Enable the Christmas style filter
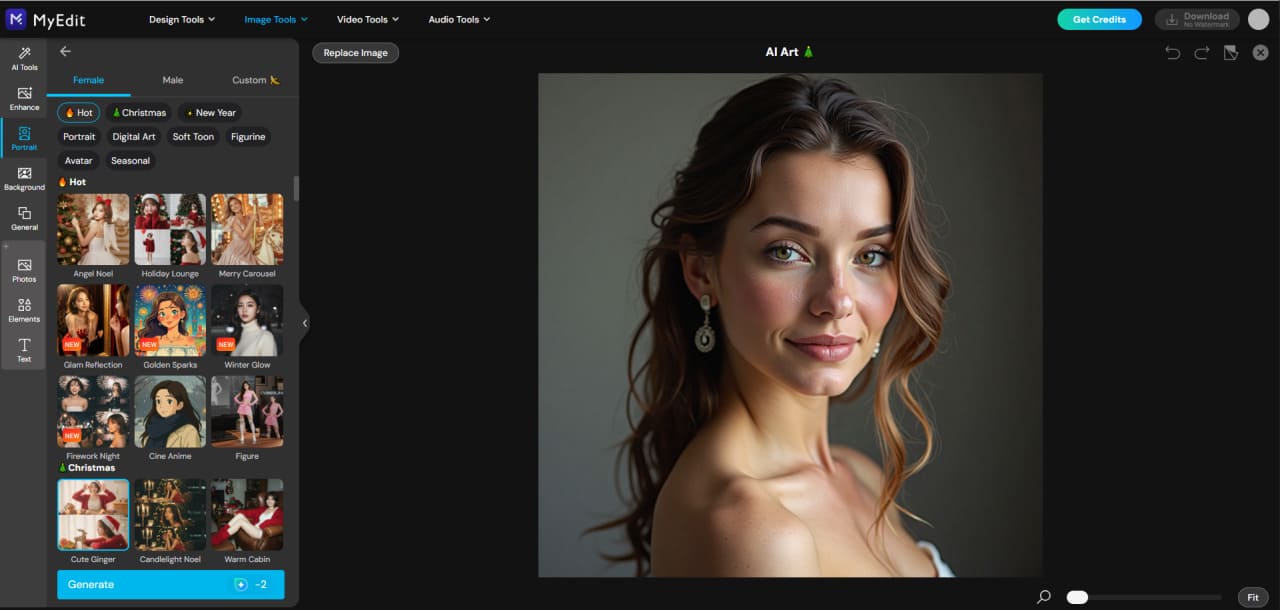This screenshot has width=1280, height=610. pyautogui.click(x=139, y=112)
